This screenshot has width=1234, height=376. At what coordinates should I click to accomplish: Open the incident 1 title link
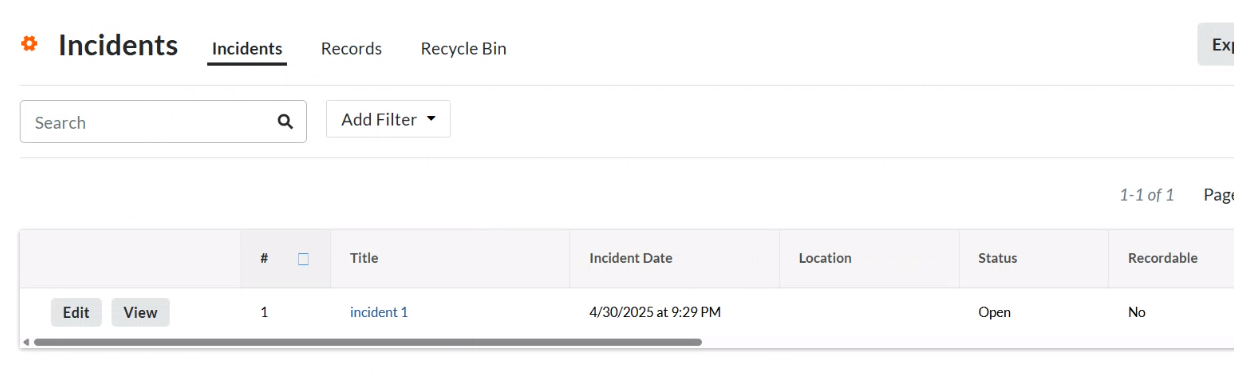(379, 312)
